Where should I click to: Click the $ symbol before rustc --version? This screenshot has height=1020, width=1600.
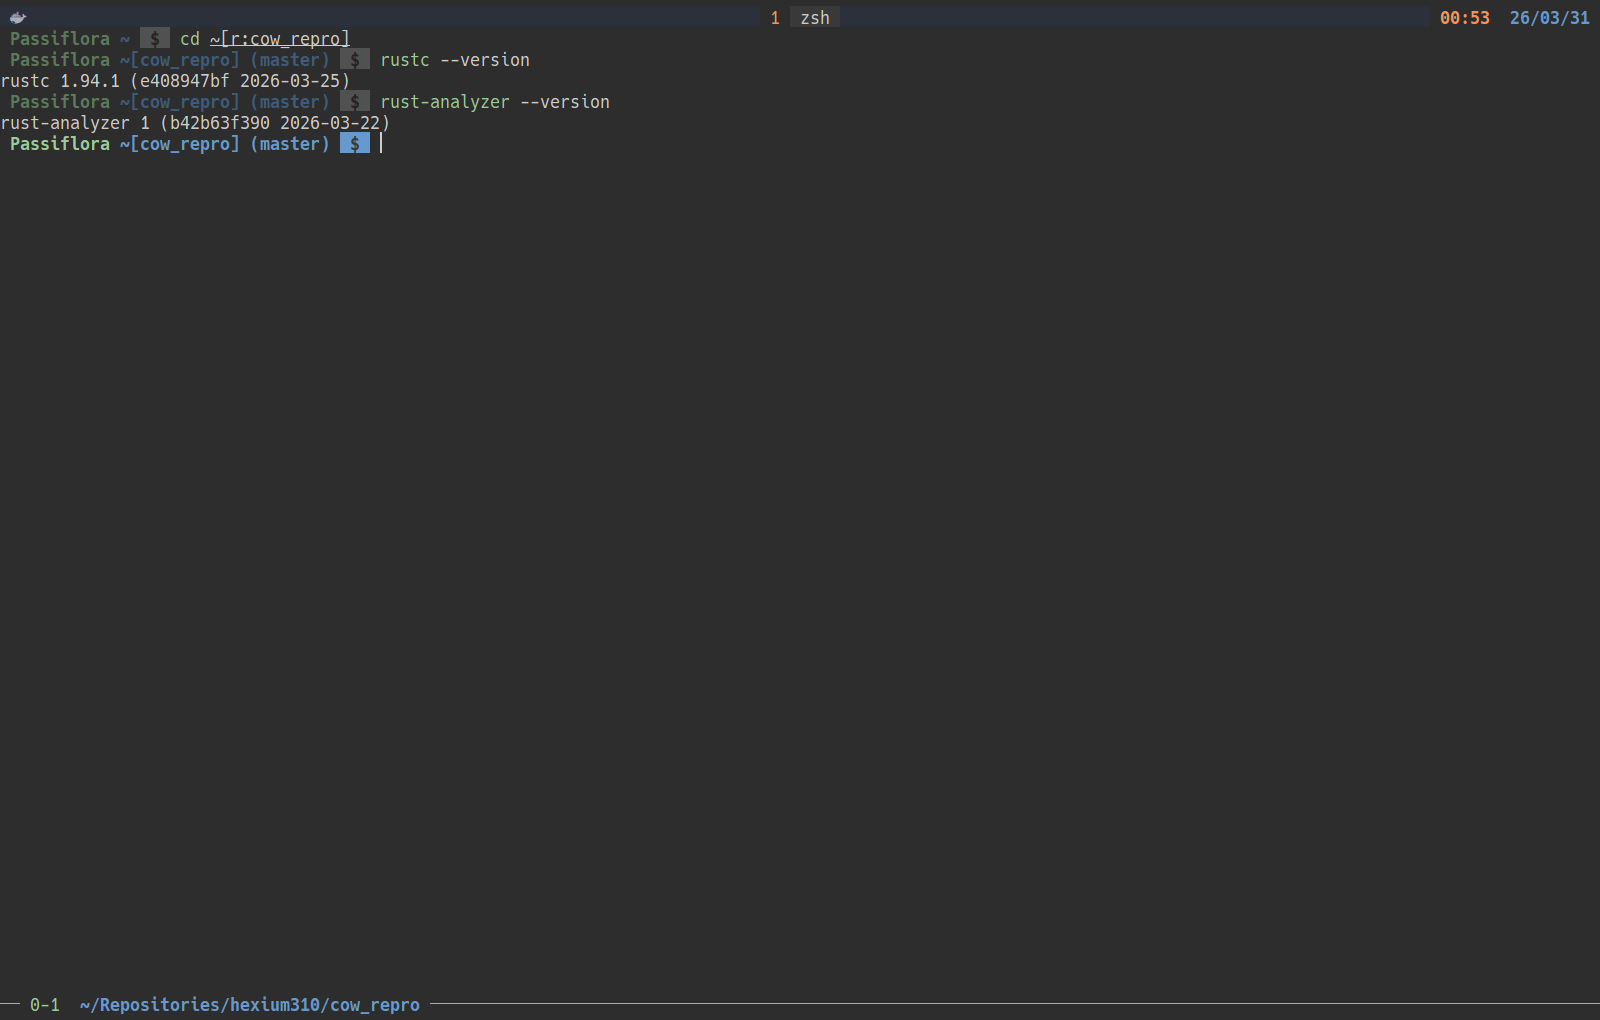(x=354, y=60)
